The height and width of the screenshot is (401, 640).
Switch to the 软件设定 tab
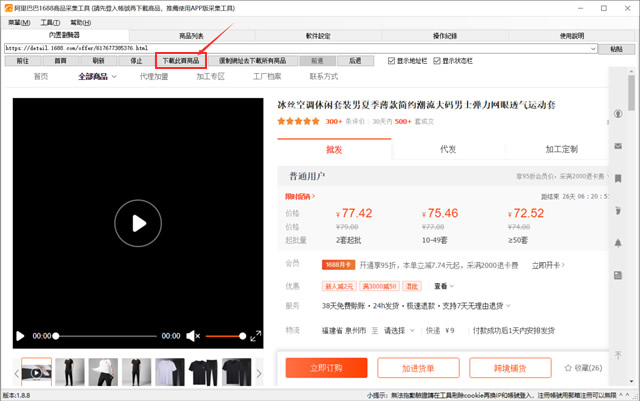tap(319, 35)
